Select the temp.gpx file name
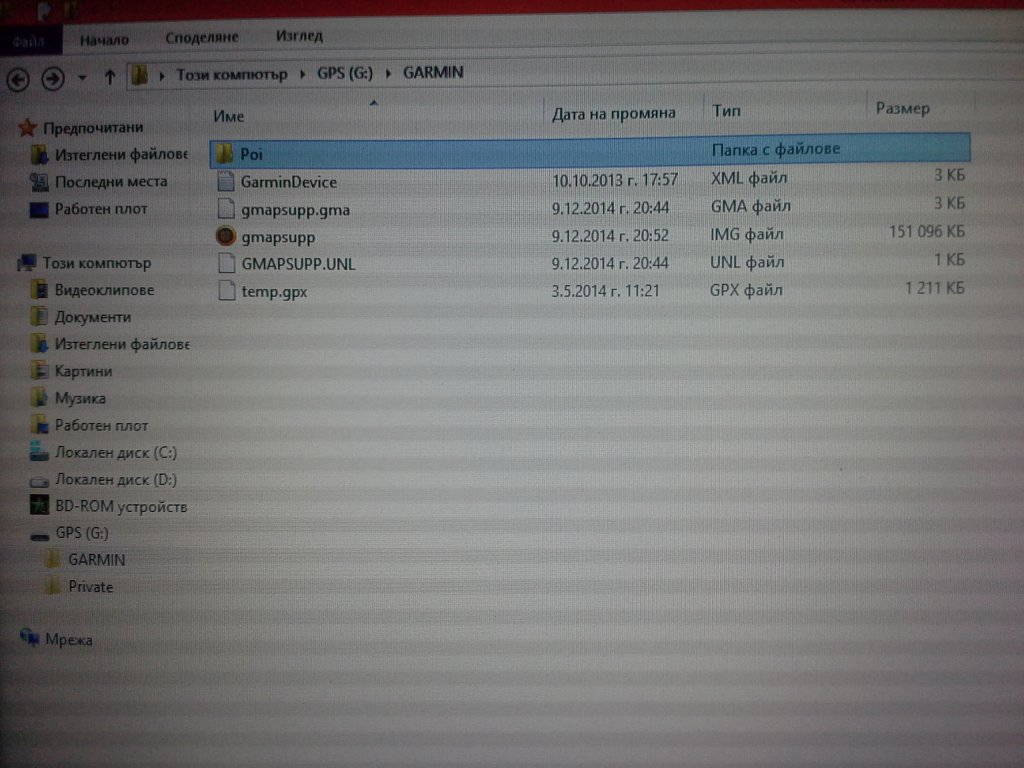The image size is (1024, 768). click(274, 292)
